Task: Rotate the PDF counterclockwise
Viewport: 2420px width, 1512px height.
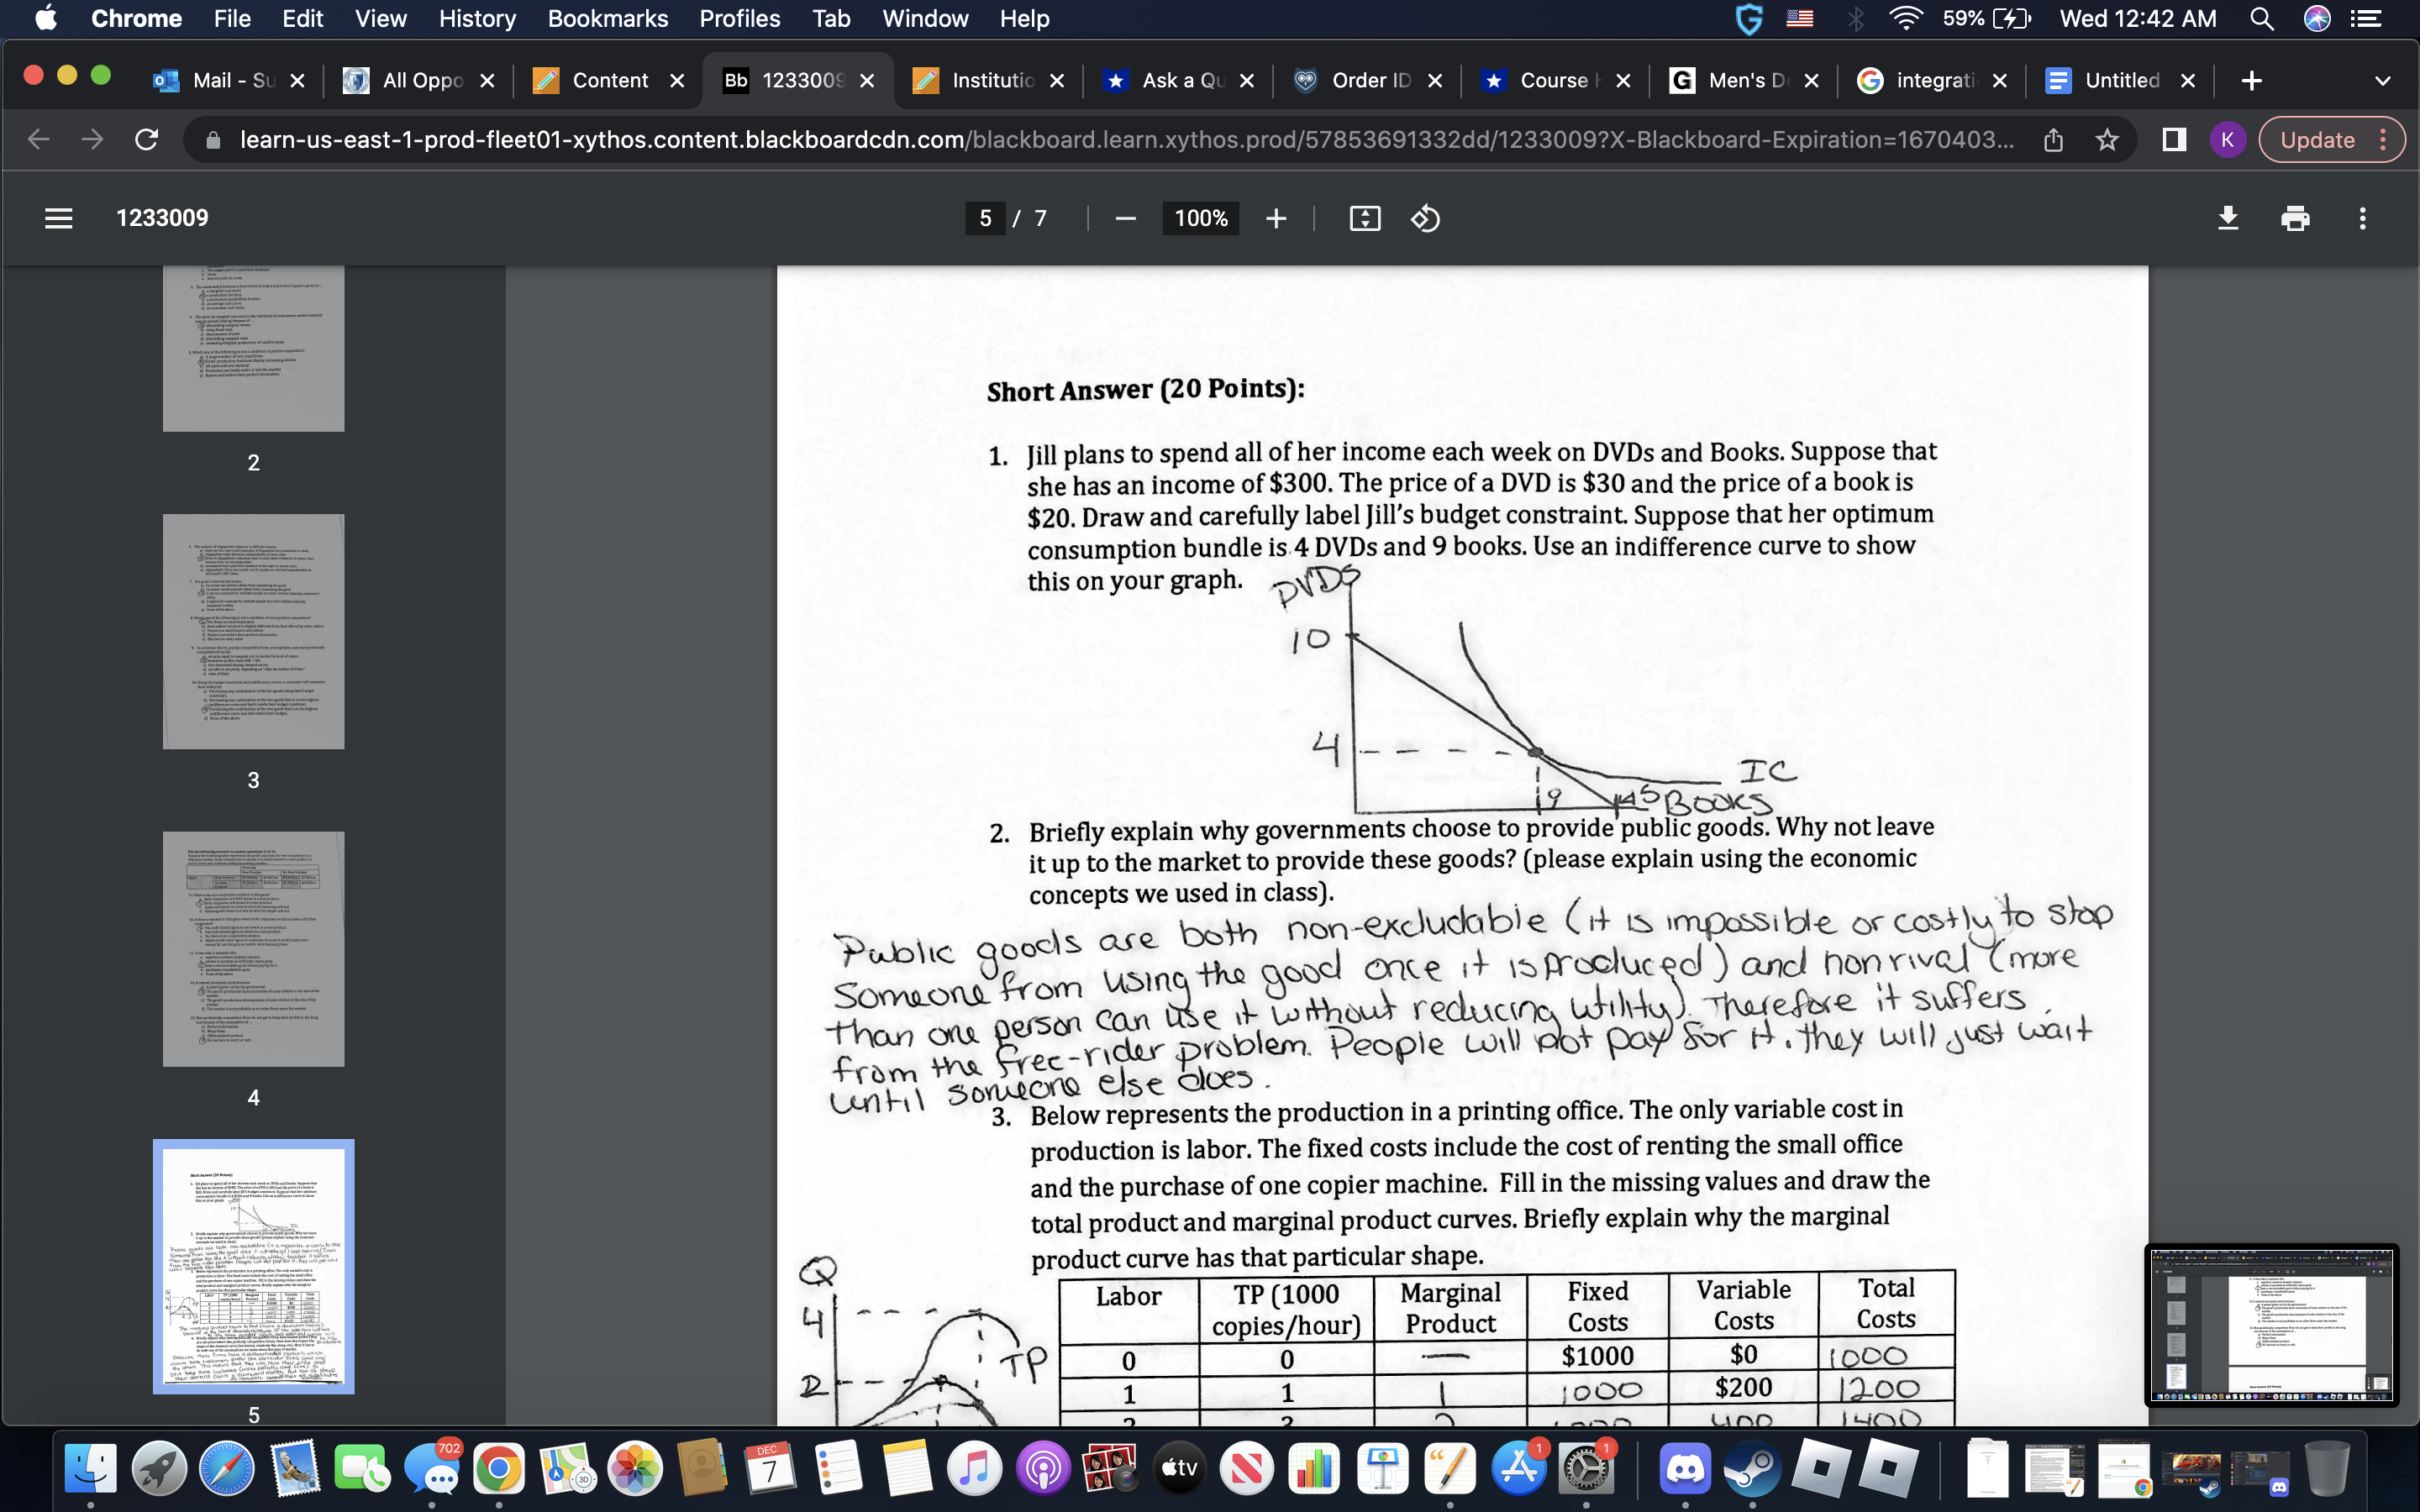Action: (1425, 218)
